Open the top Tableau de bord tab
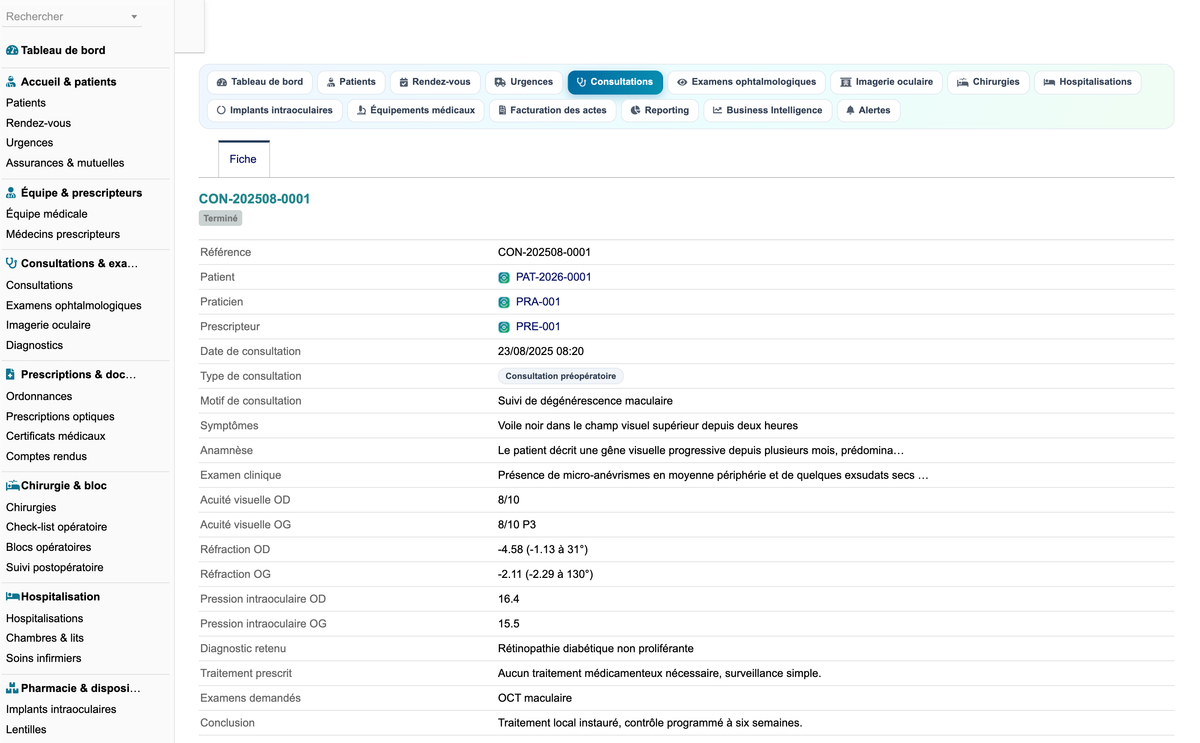Image resolution: width=1200 pixels, height=743 pixels. click(260, 82)
